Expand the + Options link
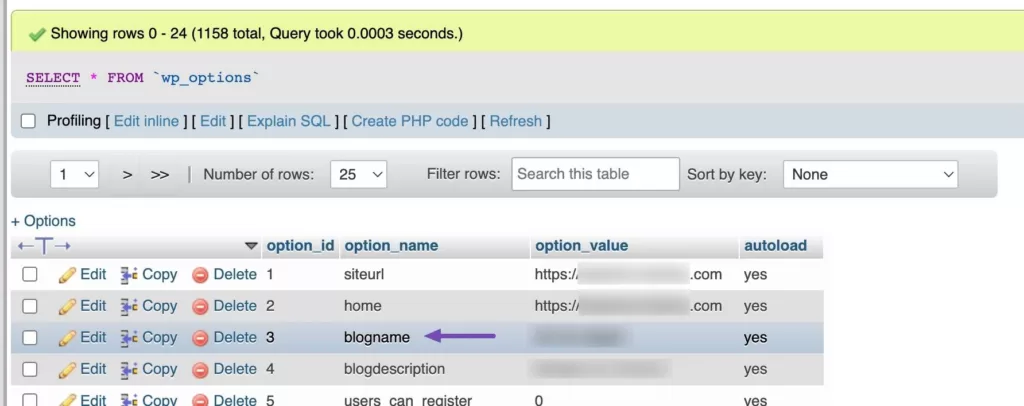 43,221
